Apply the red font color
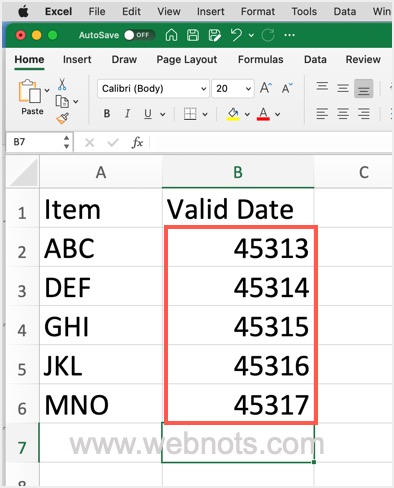Viewport: 394px width, 488px height. point(263,114)
